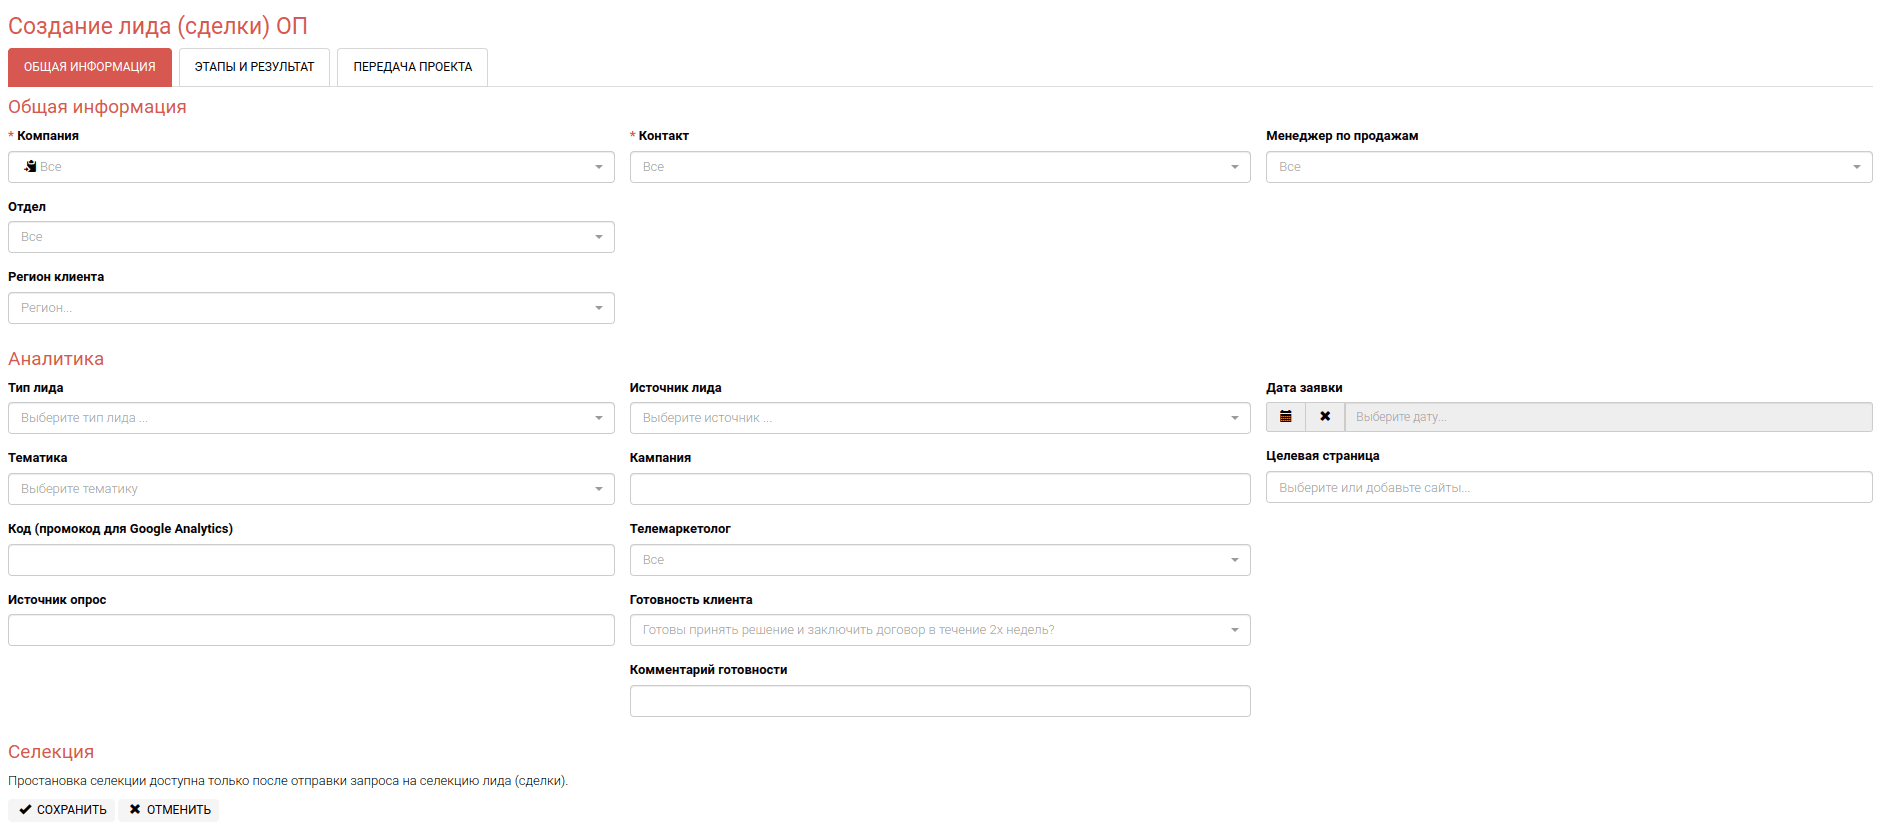Open the Передача проекта tab

[412, 67]
